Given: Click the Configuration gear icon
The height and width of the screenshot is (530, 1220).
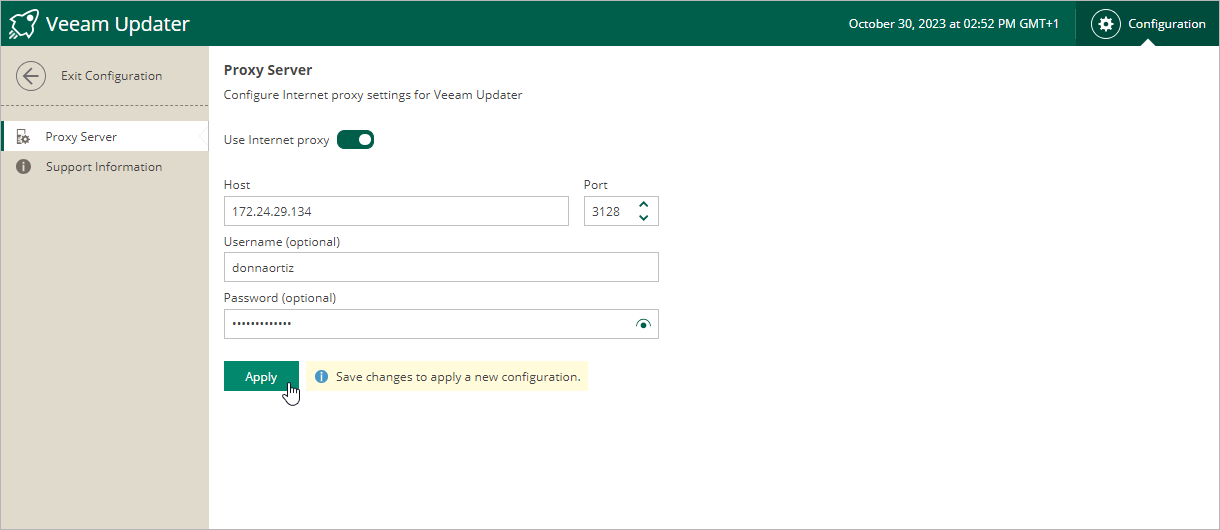Looking at the screenshot, I should tap(1105, 24).
